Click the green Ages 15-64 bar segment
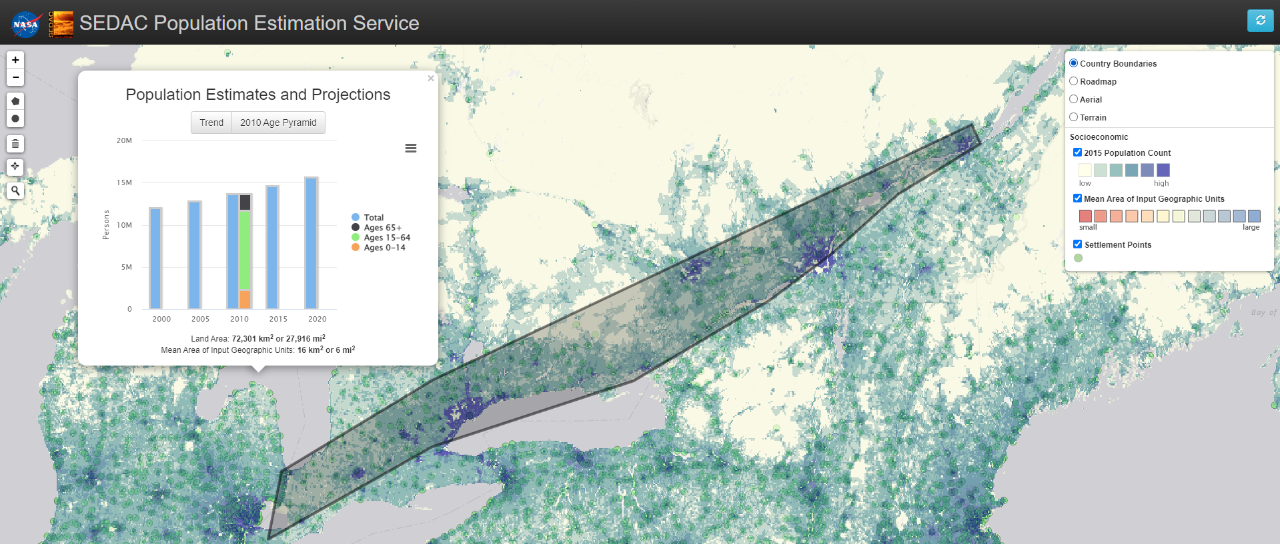This screenshot has height=544, width=1280. 245,250
